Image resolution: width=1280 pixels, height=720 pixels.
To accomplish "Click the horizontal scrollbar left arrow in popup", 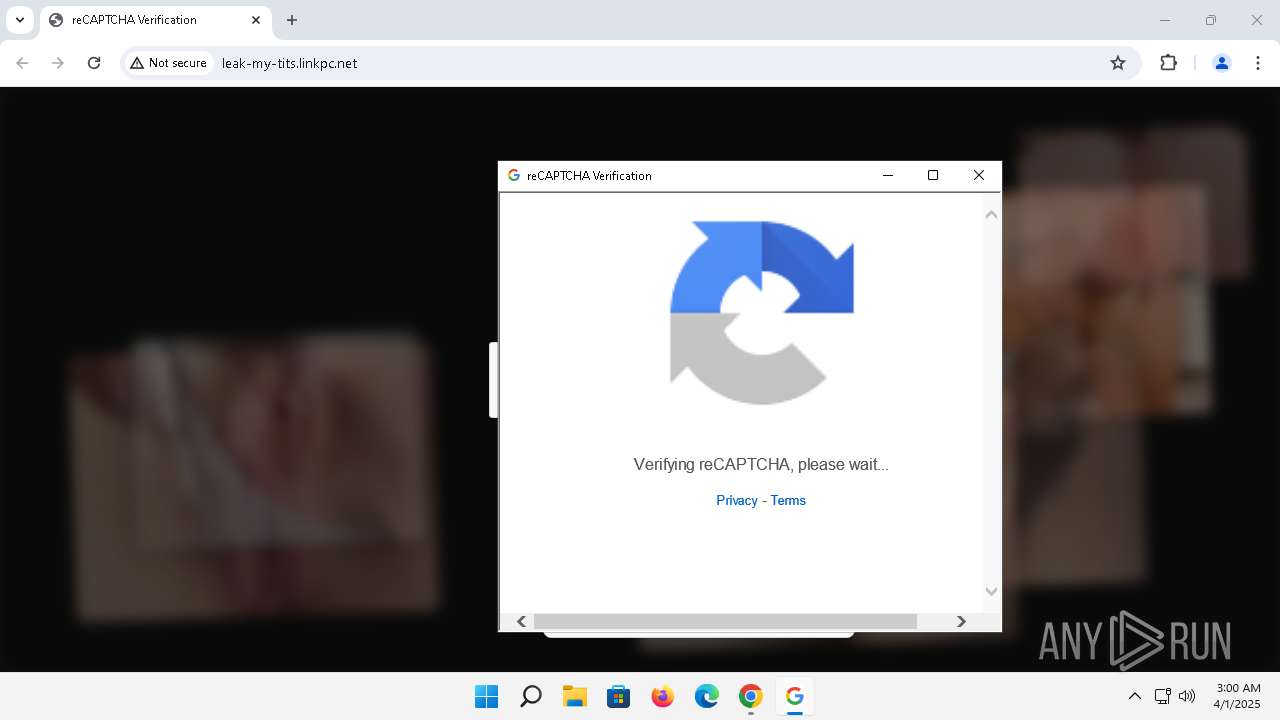I will click(521, 621).
